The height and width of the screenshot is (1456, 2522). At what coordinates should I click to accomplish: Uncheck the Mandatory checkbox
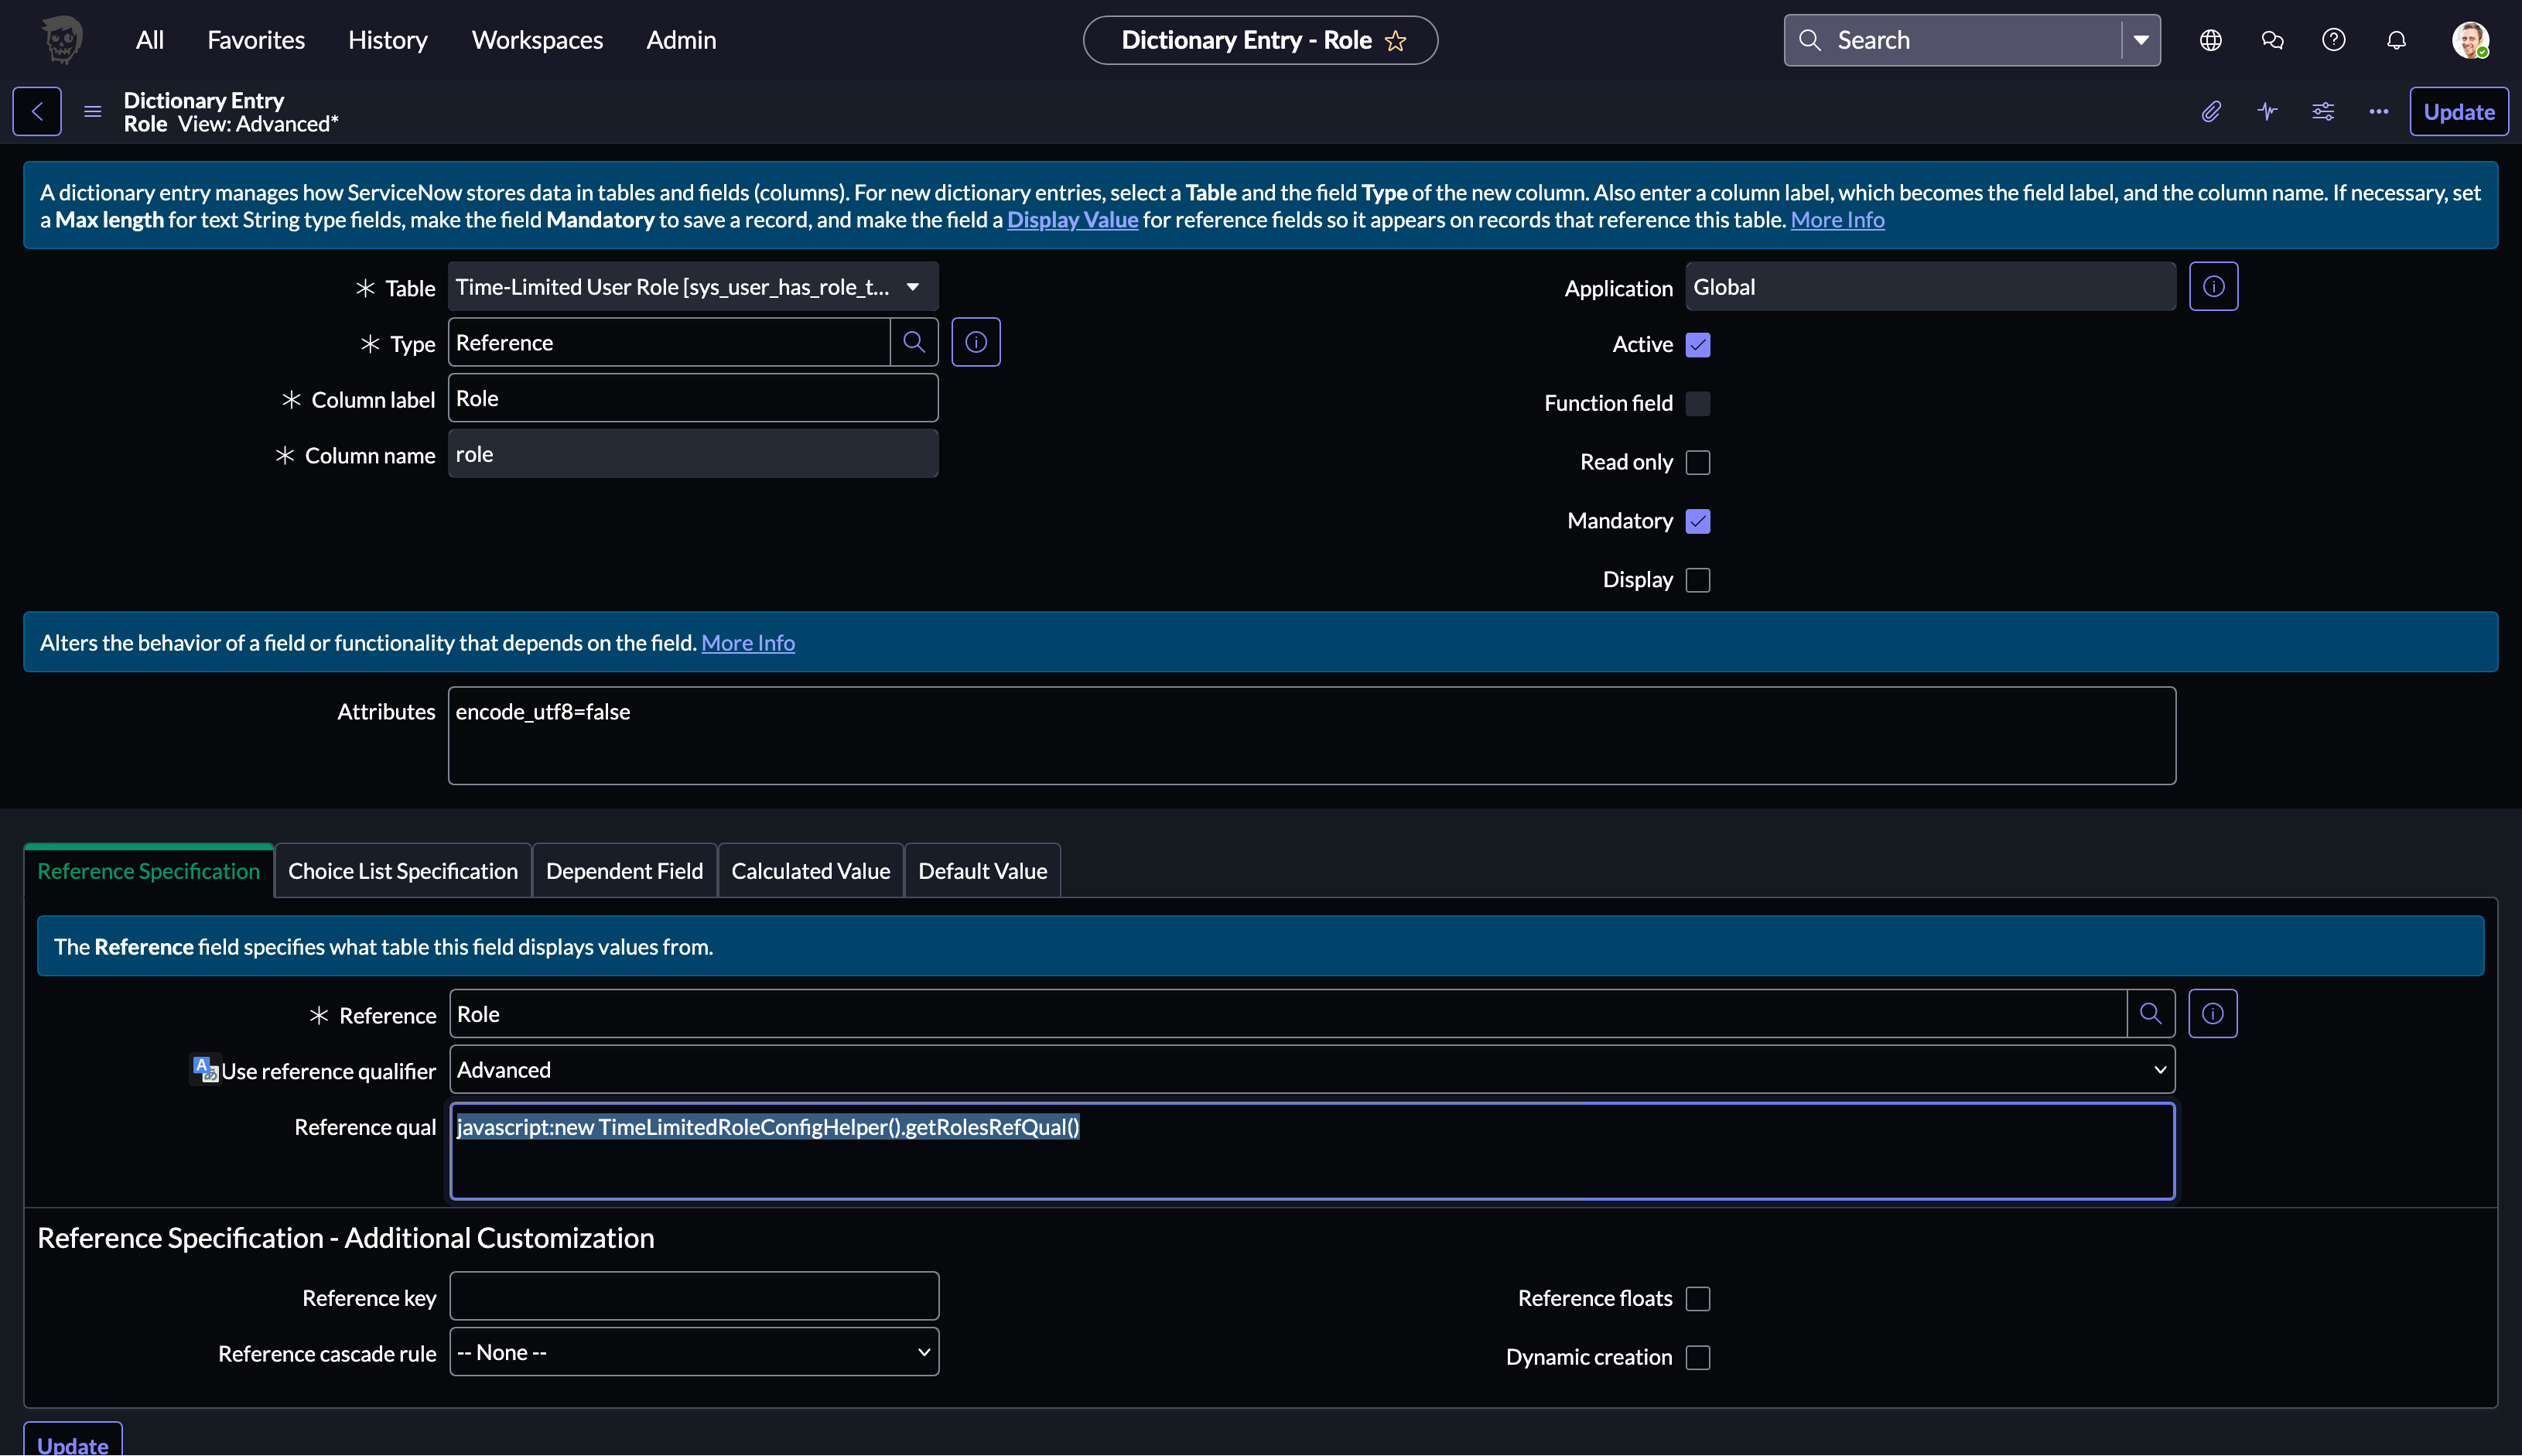(x=1697, y=521)
